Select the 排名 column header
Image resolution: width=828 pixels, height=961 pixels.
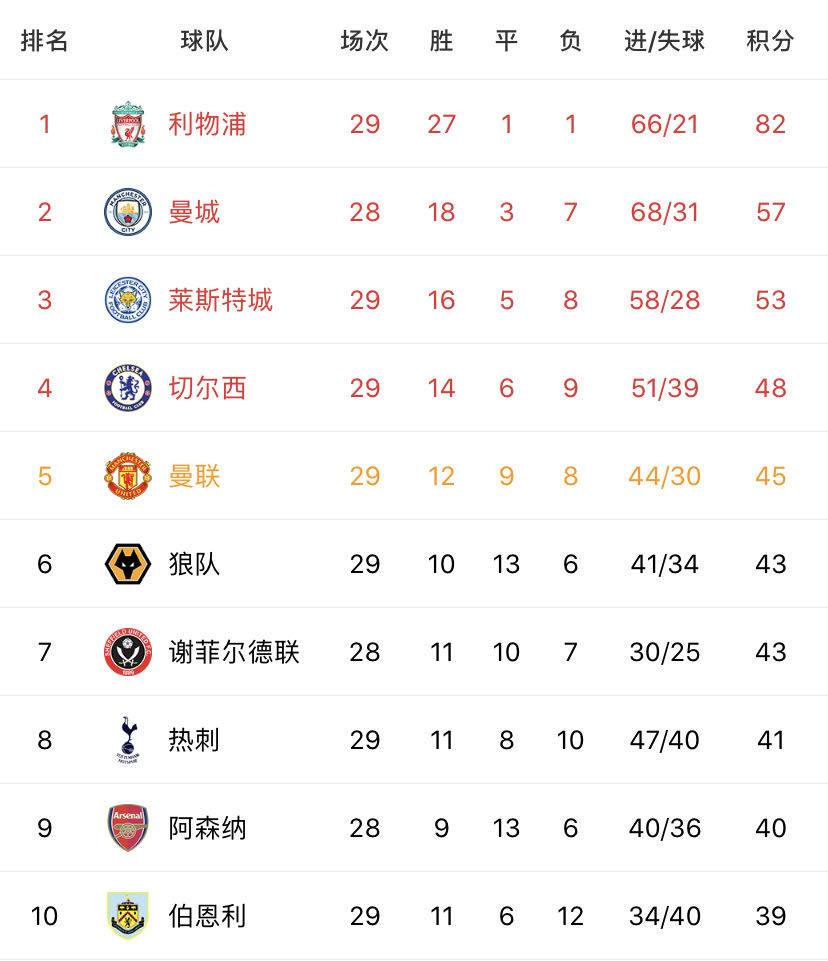click(44, 41)
